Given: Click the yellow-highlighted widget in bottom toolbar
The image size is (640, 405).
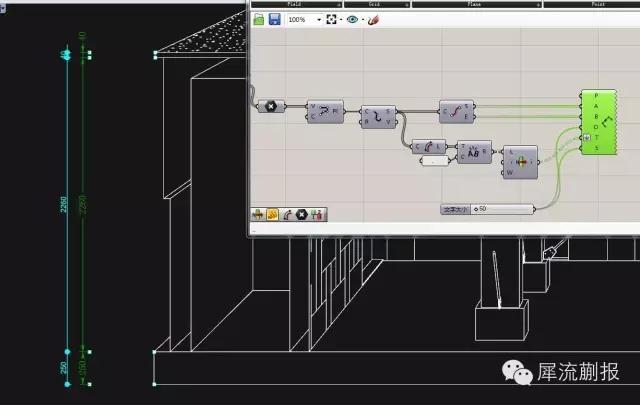Looking at the screenshot, I should pos(272,214).
